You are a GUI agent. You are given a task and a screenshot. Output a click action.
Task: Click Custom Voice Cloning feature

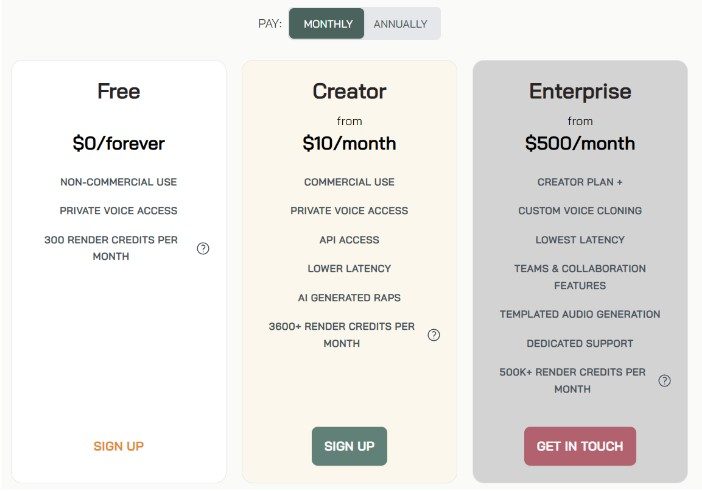580,211
